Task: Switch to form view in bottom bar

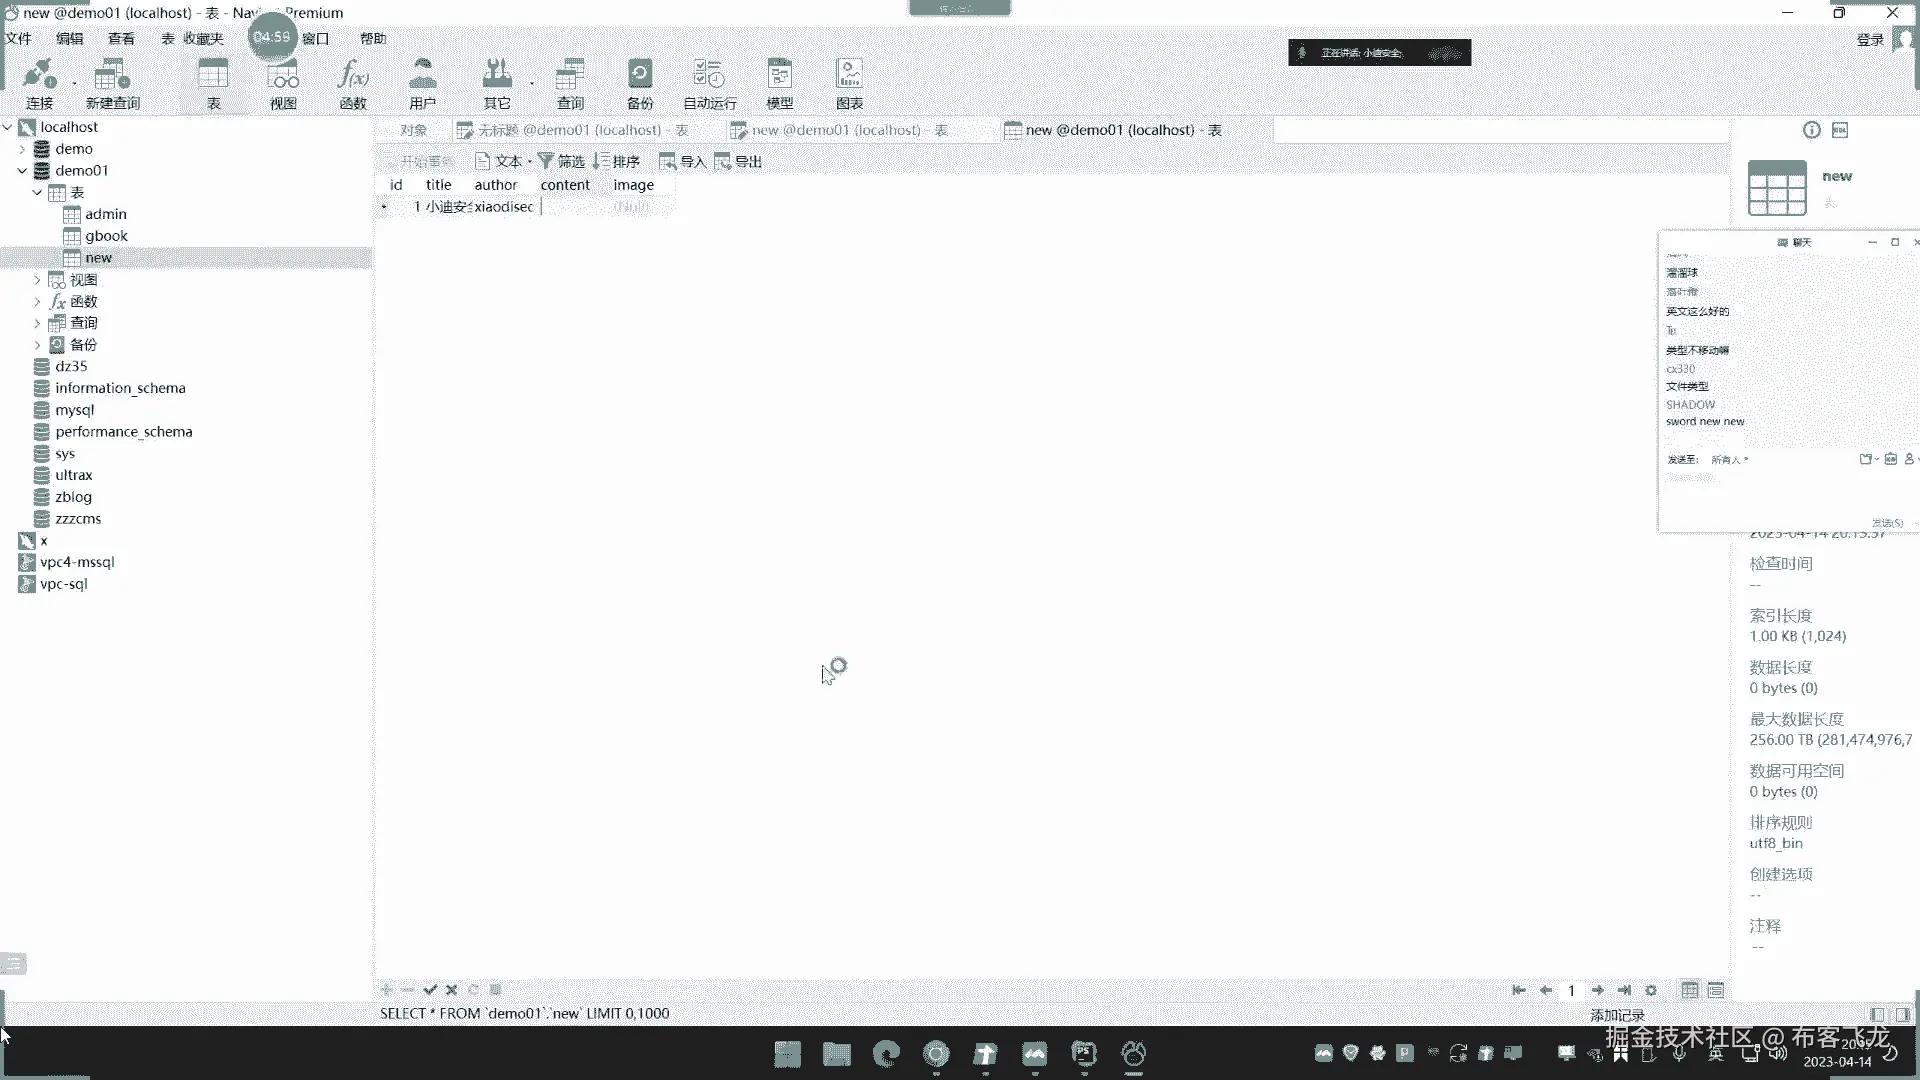Action: pyautogui.click(x=1716, y=990)
